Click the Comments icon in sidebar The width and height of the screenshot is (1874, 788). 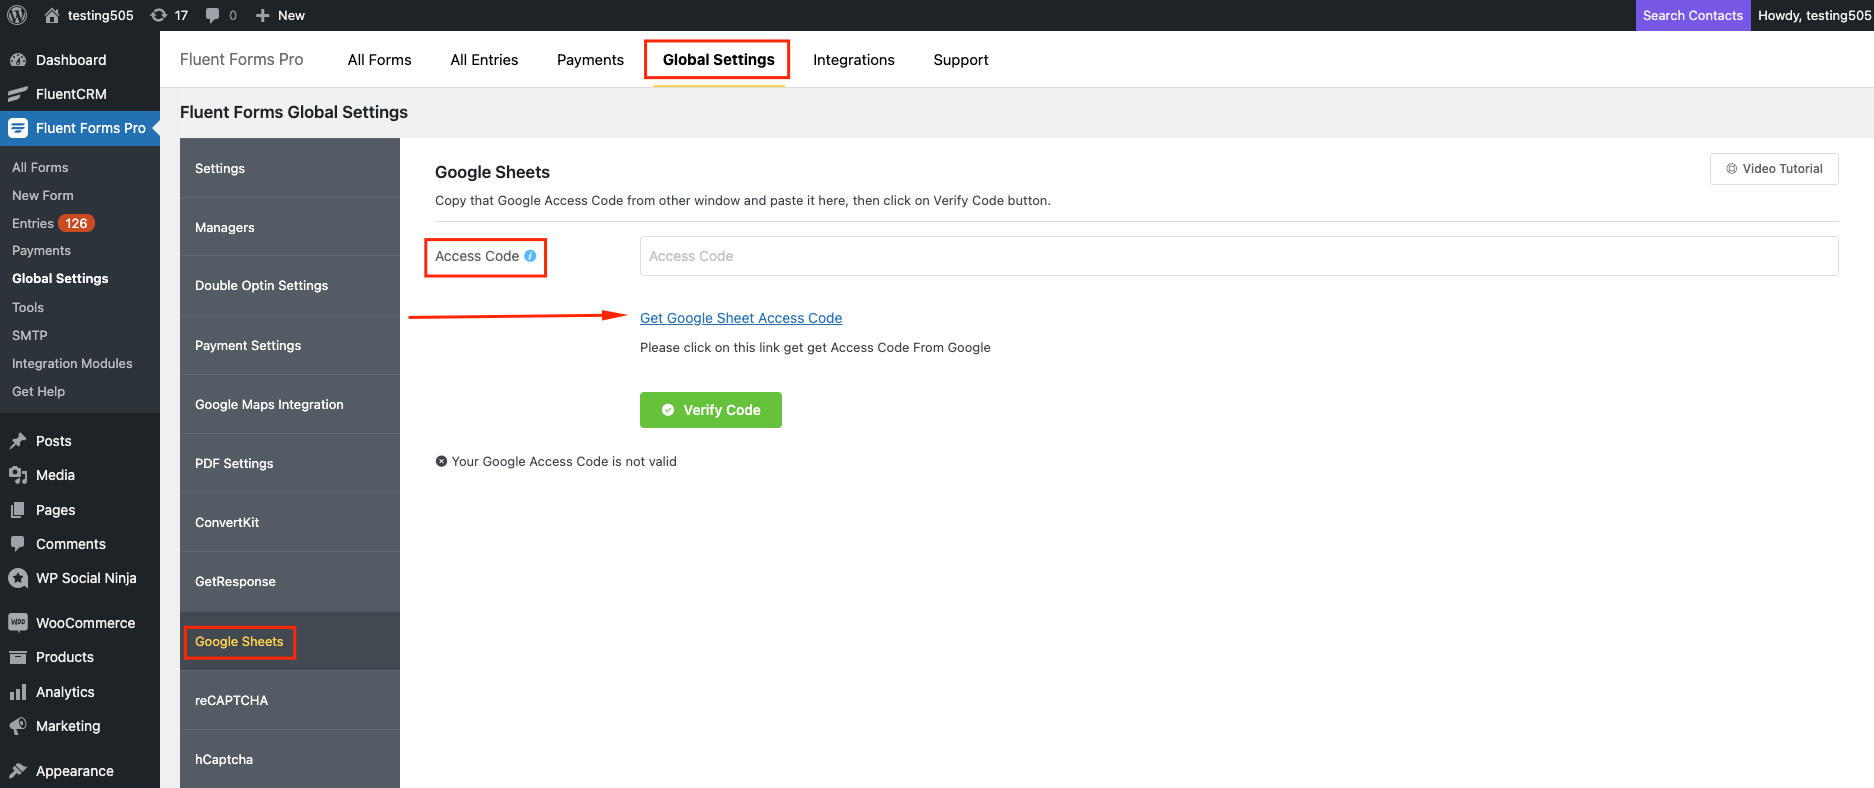click(18, 544)
